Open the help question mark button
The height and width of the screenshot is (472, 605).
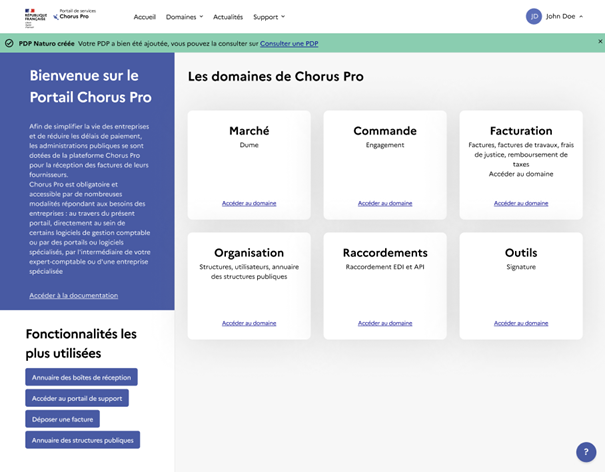(x=586, y=452)
